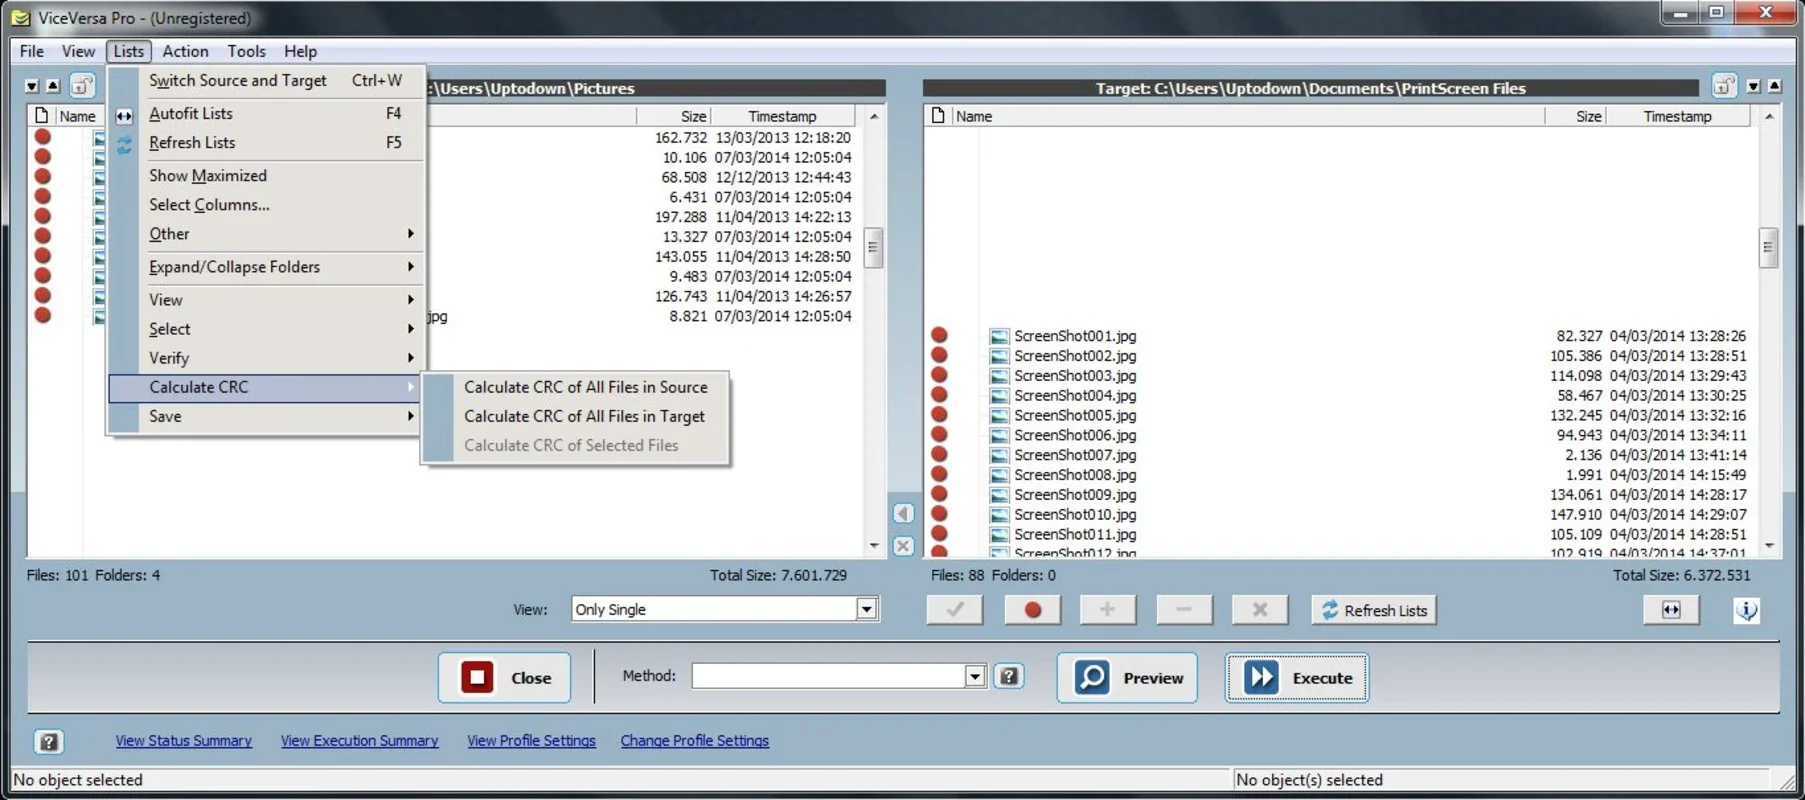Screen dimensions: 1805x800
Task: Click the question mark beside Method dropdown
Action: (1009, 677)
